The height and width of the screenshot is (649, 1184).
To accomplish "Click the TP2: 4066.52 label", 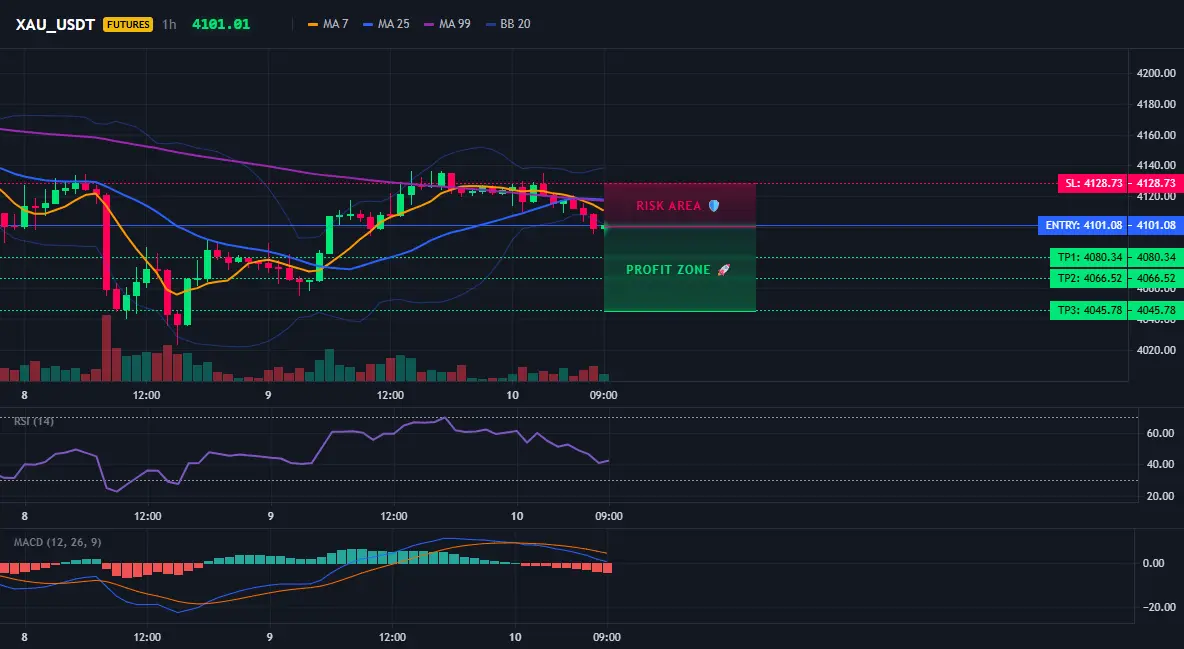I will point(1088,278).
